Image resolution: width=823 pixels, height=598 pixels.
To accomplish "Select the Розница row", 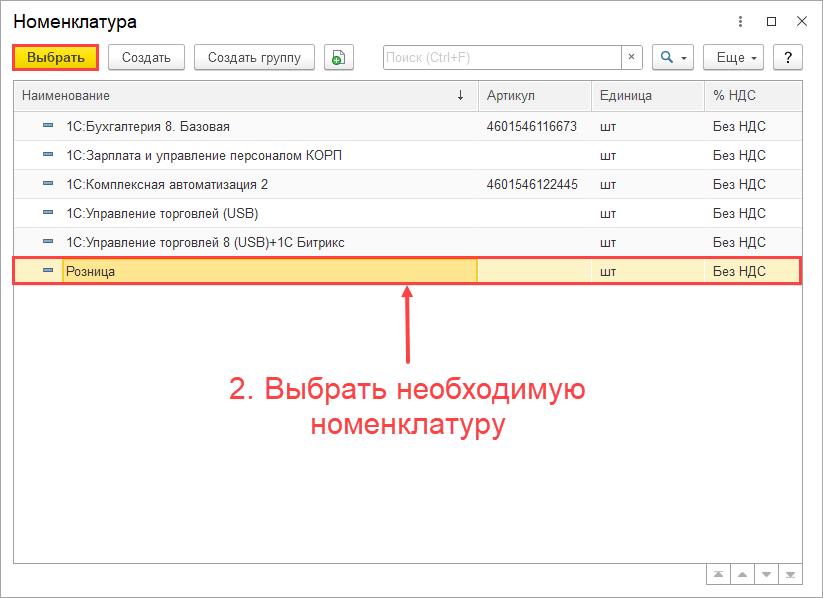I will point(250,270).
